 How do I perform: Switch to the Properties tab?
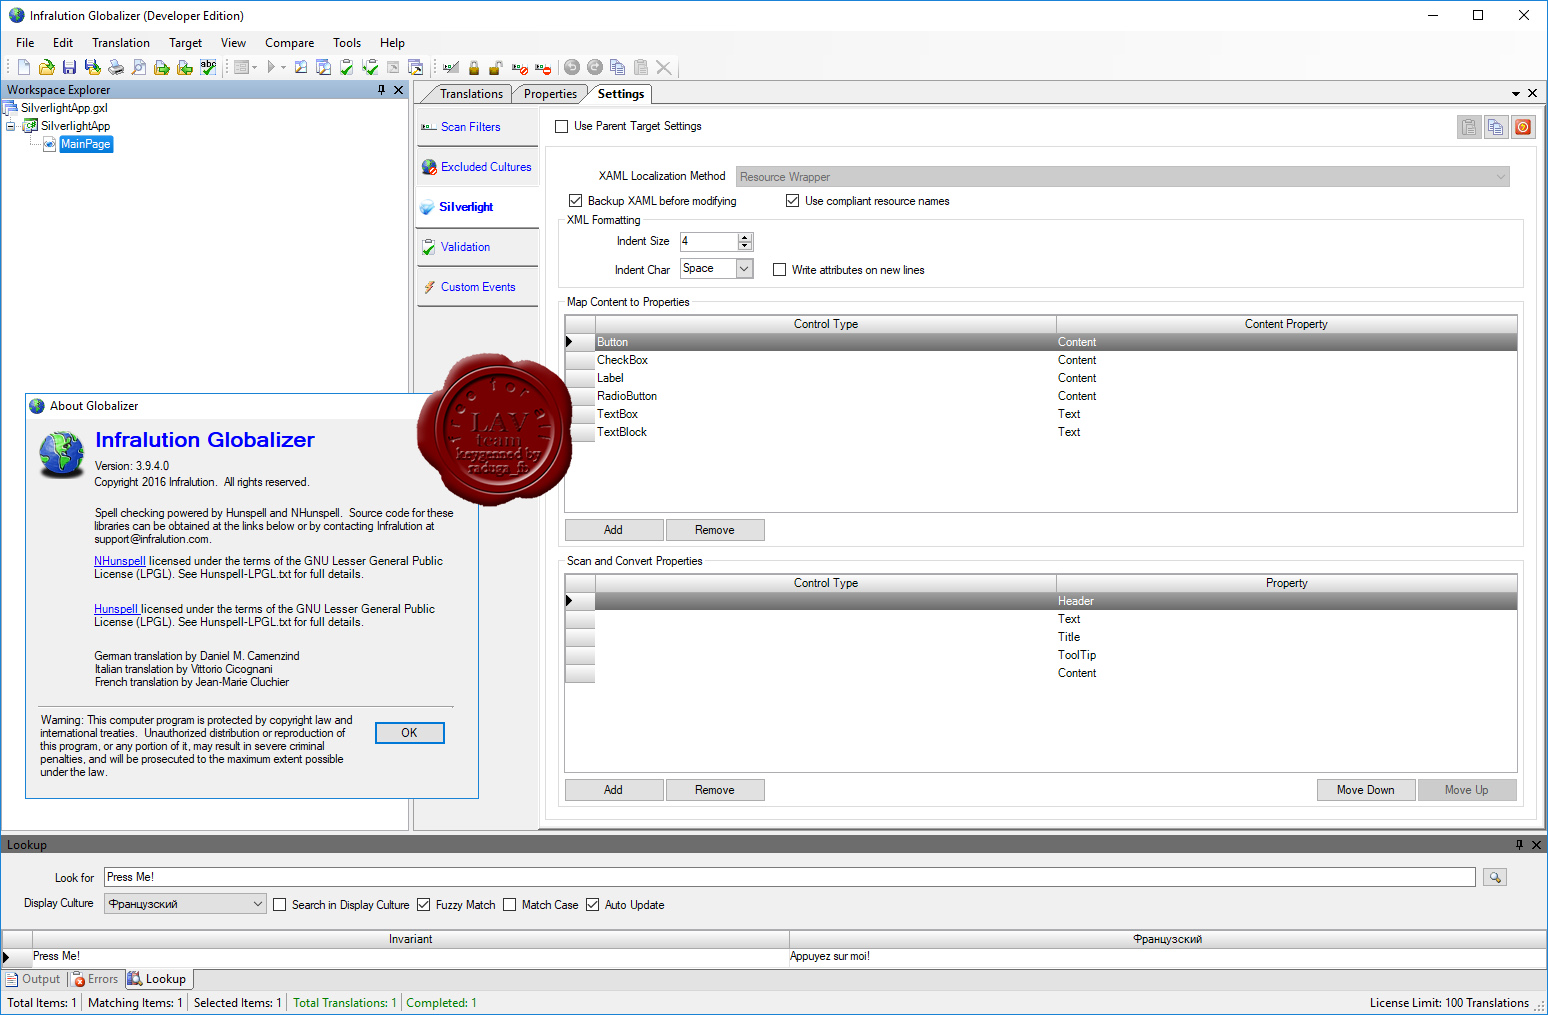coord(550,94)
